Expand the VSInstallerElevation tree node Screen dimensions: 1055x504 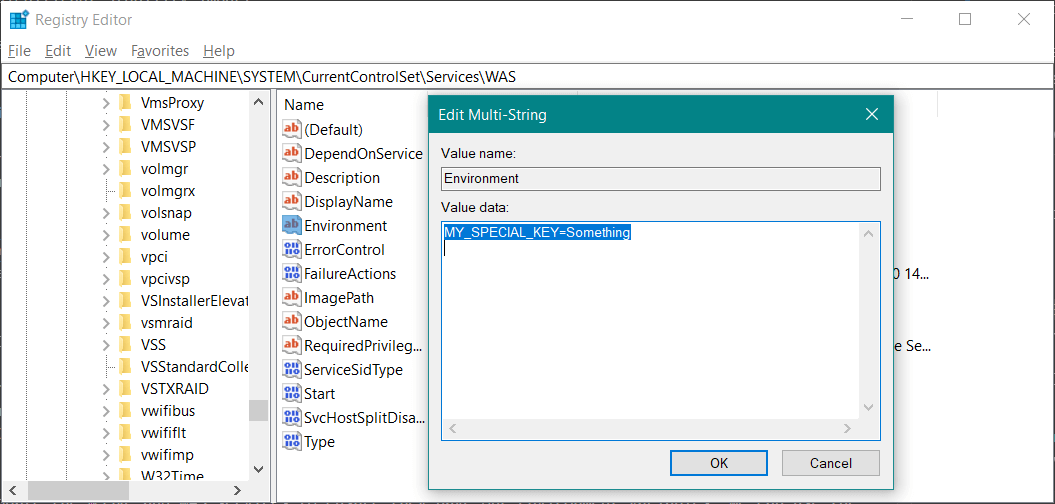[106, 301]
